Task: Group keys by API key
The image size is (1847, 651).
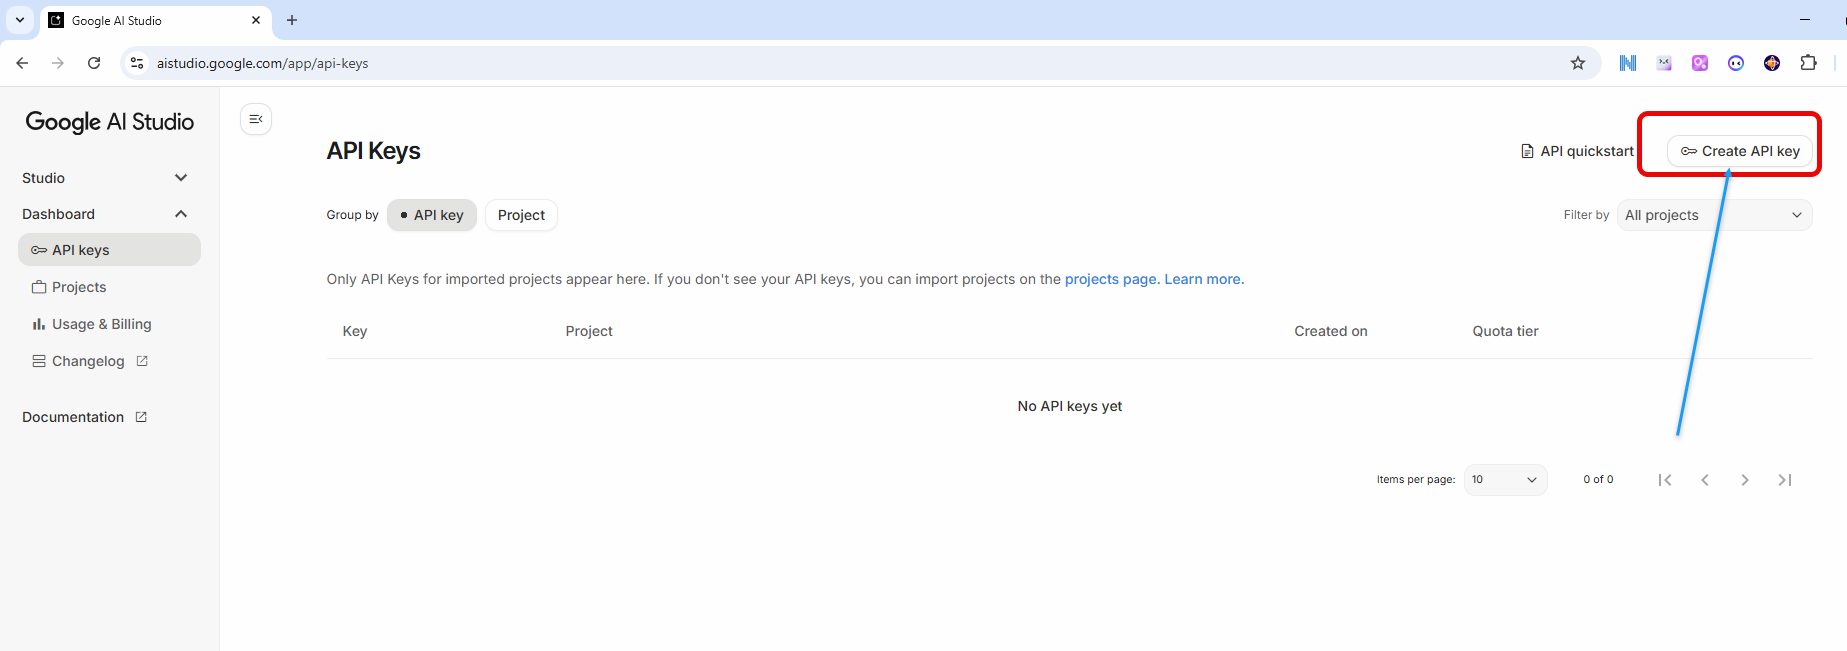Action: (x=432, y=215)
